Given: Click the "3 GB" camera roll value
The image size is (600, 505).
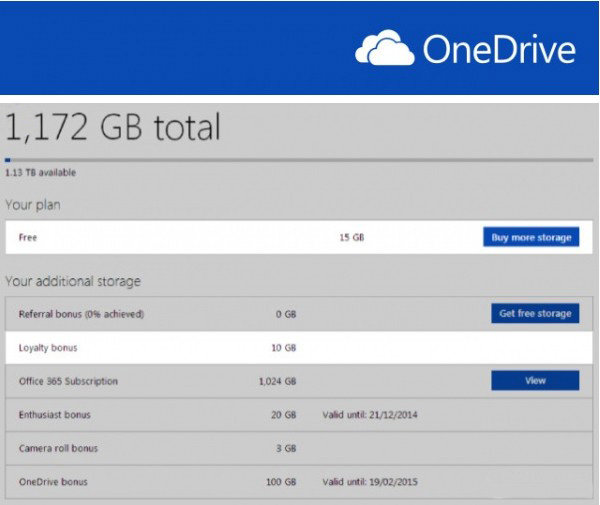Looking at the screenshot, I should coord(286,448).
